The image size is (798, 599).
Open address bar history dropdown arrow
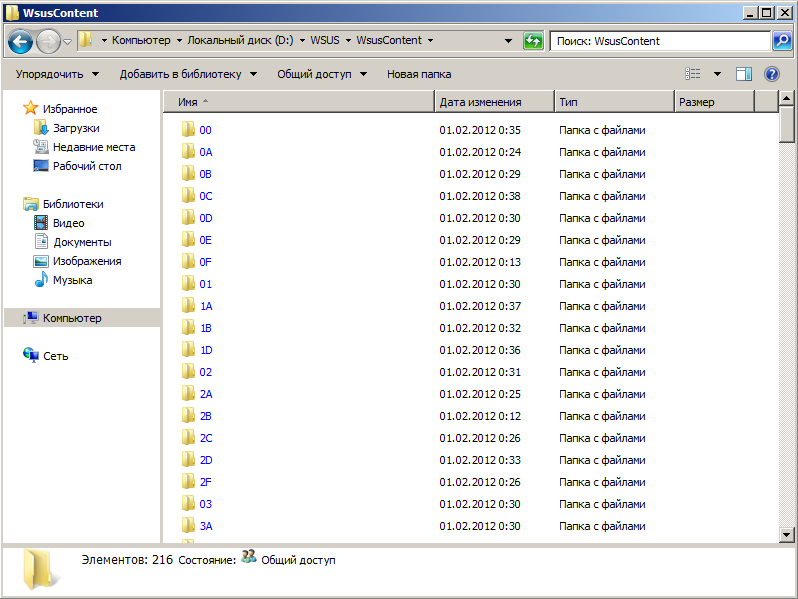510,41
